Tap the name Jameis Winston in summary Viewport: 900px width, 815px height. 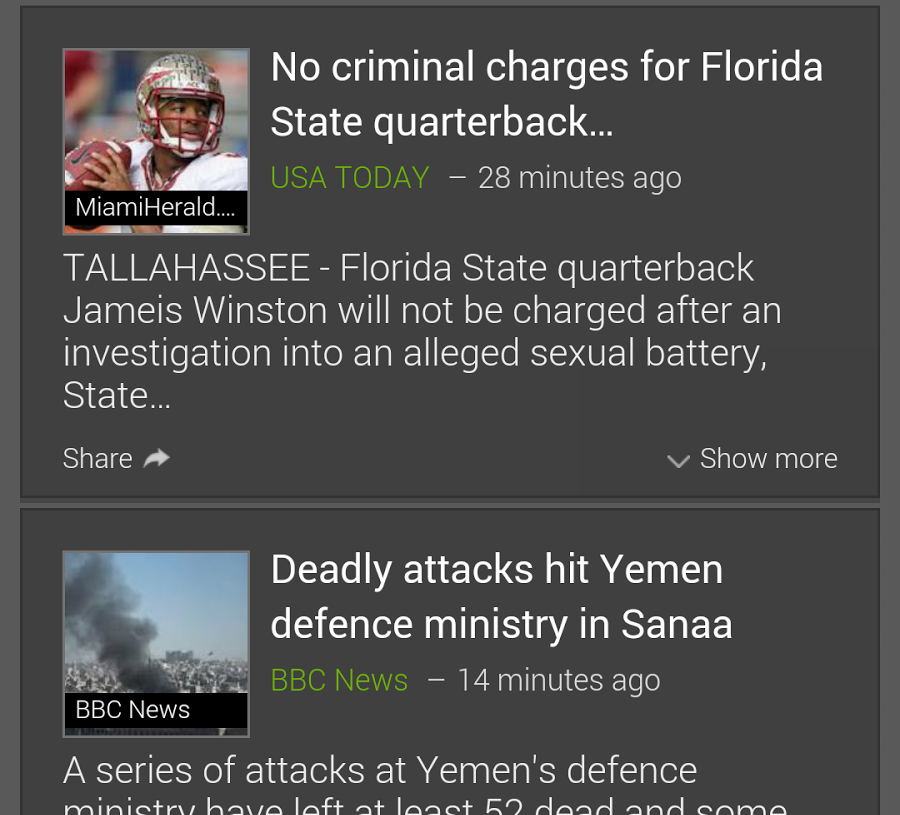[195, 310]
